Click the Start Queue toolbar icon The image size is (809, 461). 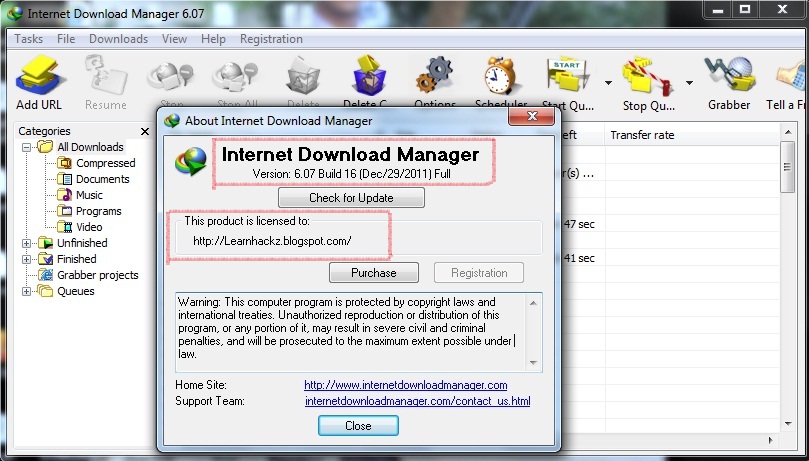pos(567,75)
